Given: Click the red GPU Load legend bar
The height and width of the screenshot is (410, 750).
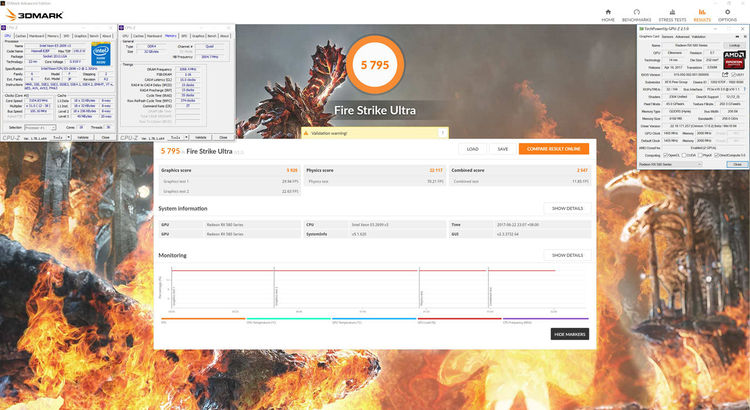Looking at the screenshot, I should click(460, 319).
